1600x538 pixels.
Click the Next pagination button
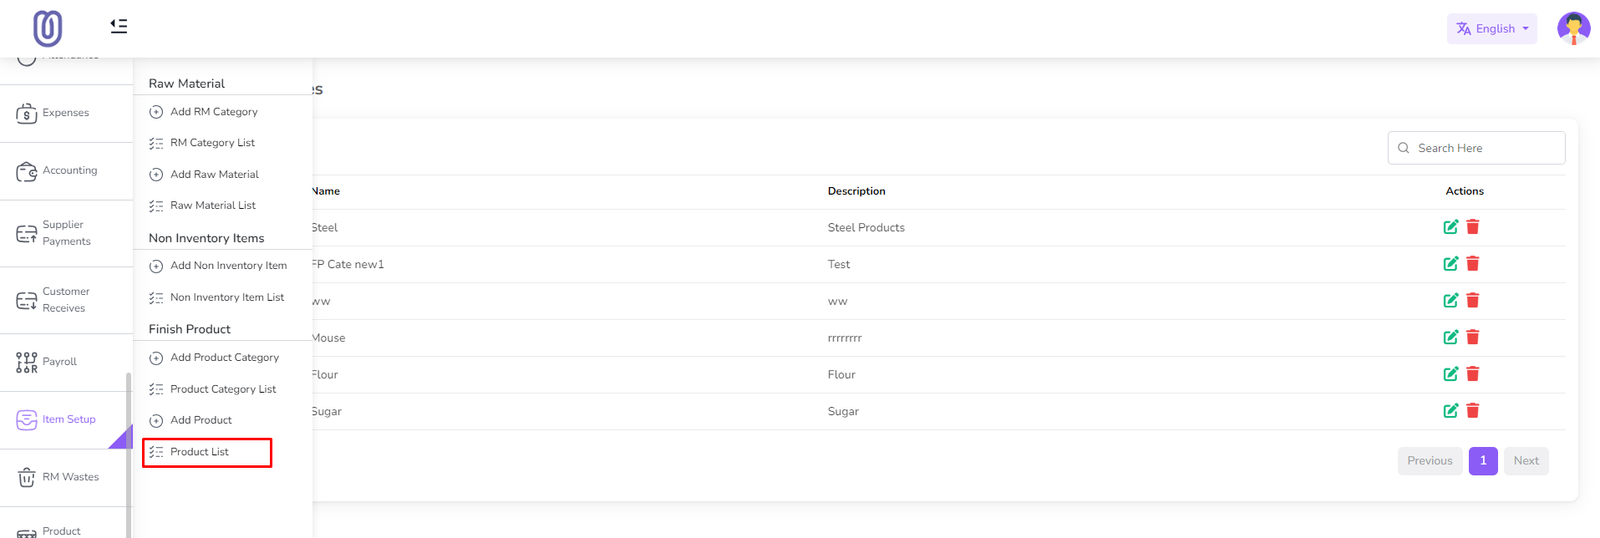[x=1525, y=461]
